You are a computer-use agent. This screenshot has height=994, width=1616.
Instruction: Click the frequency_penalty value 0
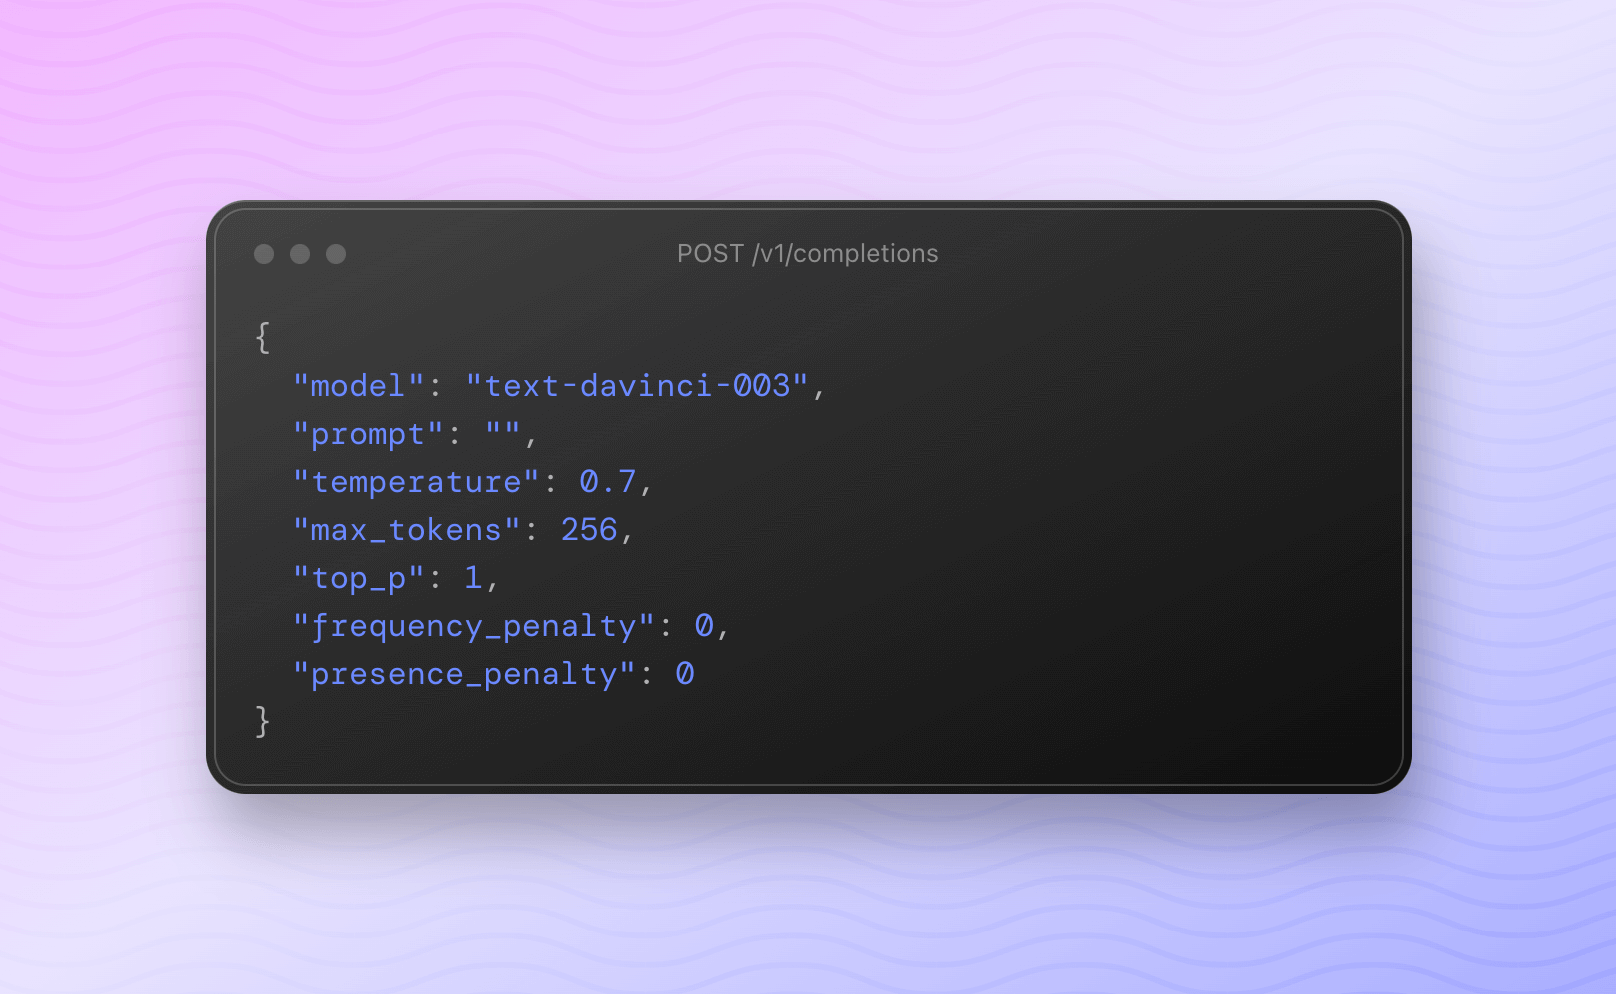click(x=704, y=626)
